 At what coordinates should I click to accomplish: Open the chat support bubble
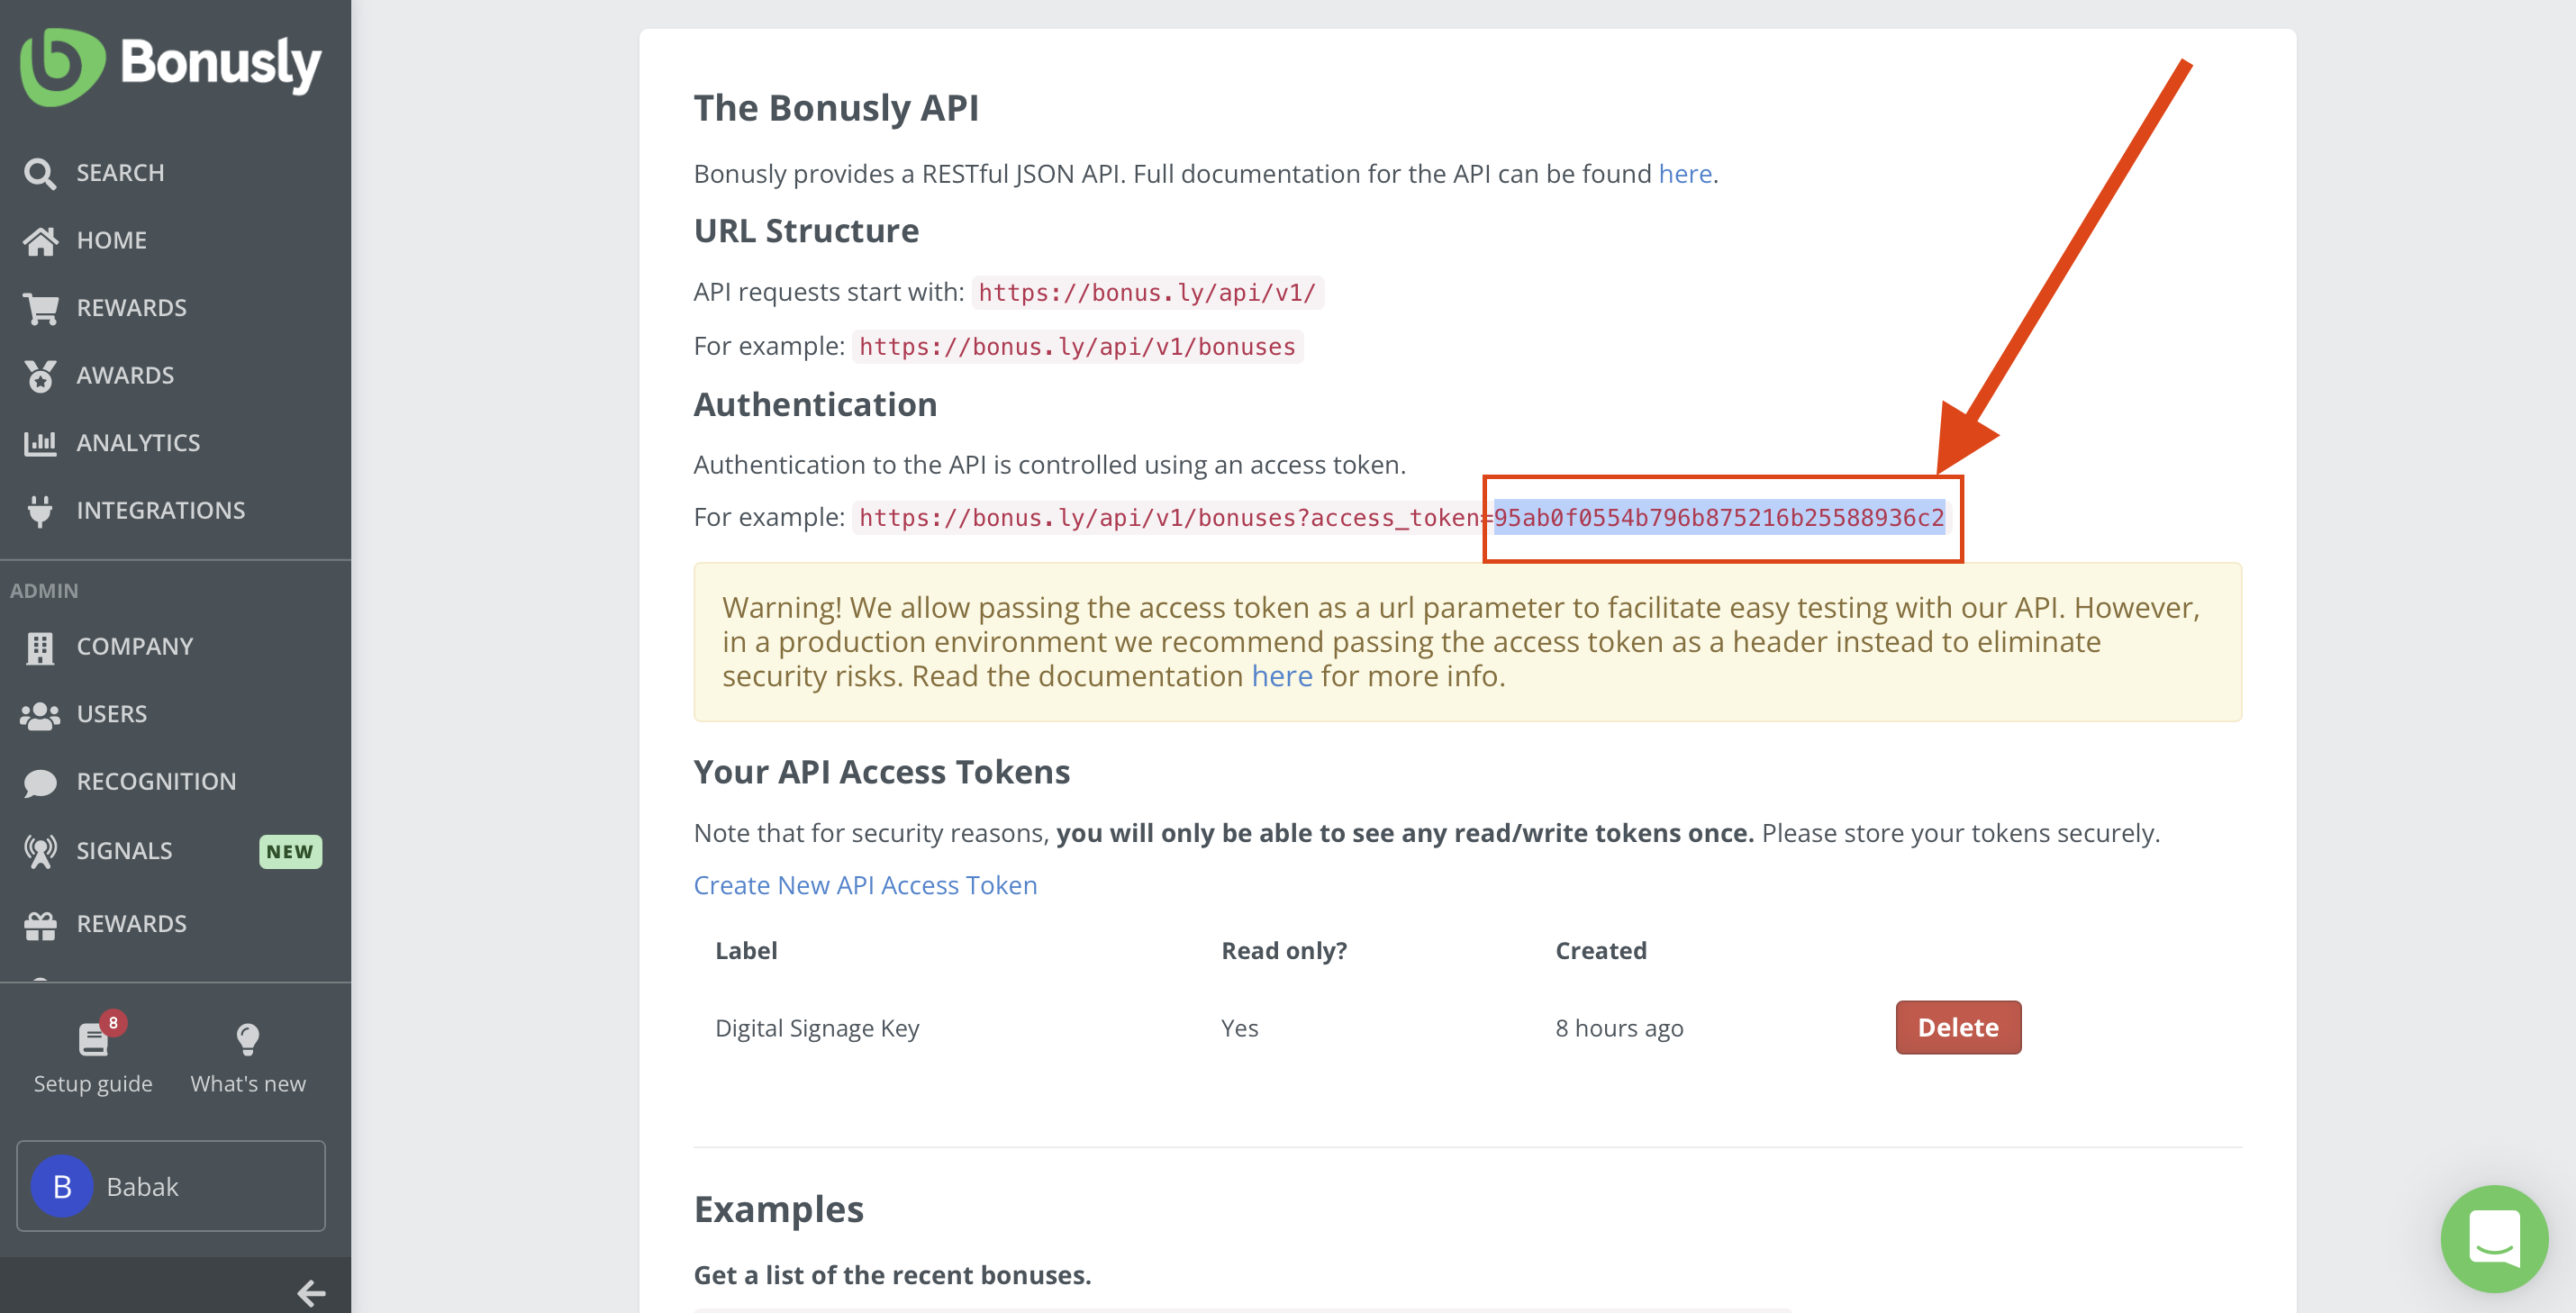tap(2493, 1237)
